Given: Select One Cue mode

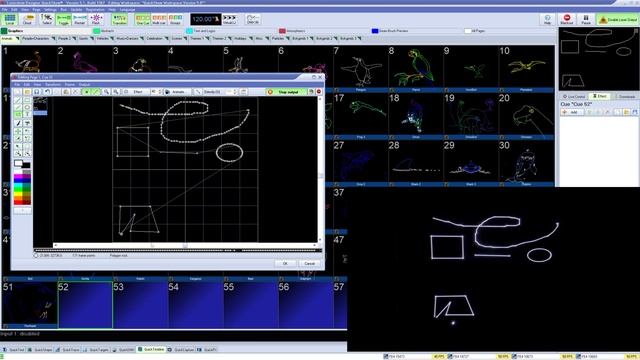Looking at the screenshot, I should pyautogui.click(x=143, y=19).
